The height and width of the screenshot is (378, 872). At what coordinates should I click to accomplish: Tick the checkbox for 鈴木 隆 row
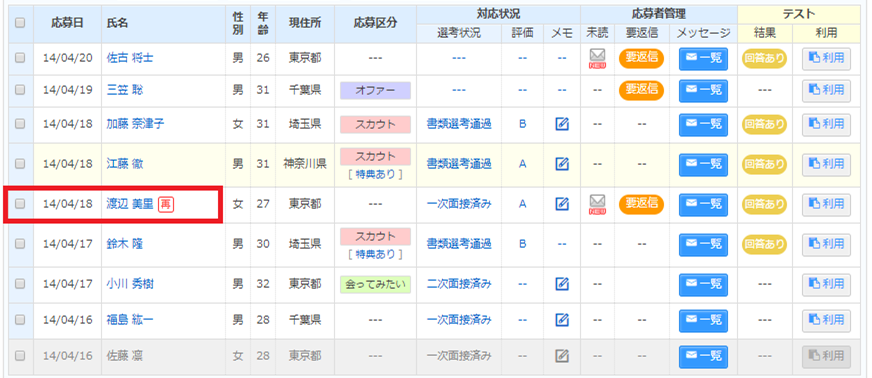click(20, 243)
